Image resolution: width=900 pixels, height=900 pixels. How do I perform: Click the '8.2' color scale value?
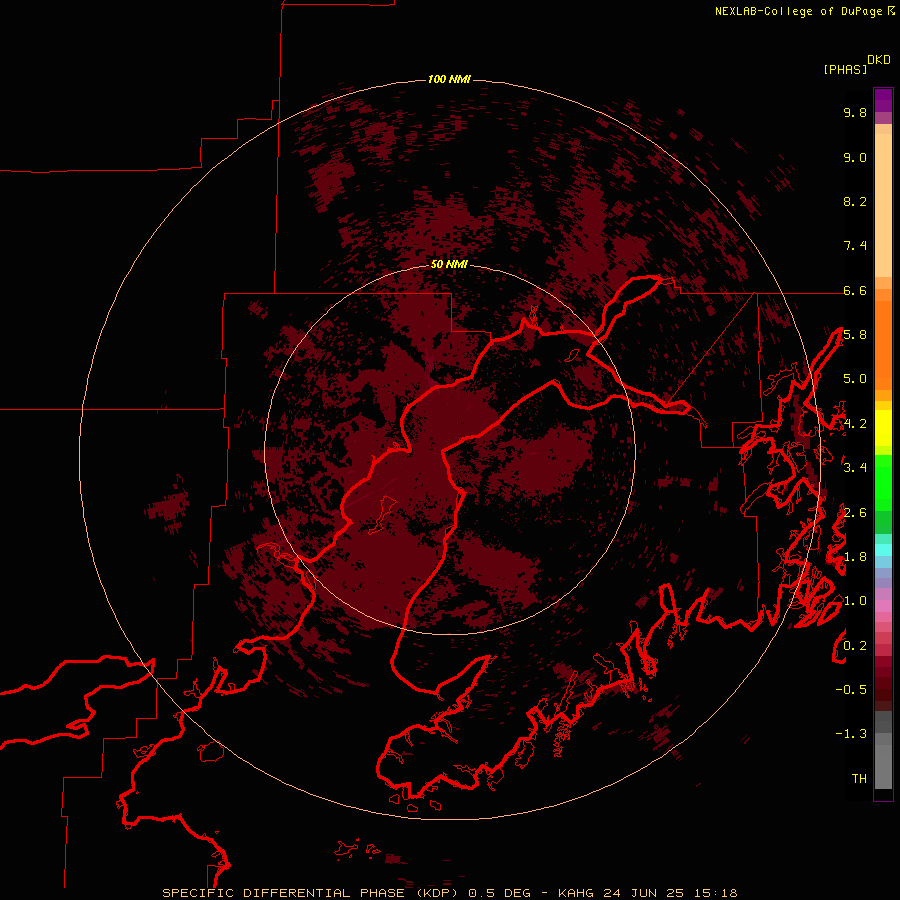[855, 201]
